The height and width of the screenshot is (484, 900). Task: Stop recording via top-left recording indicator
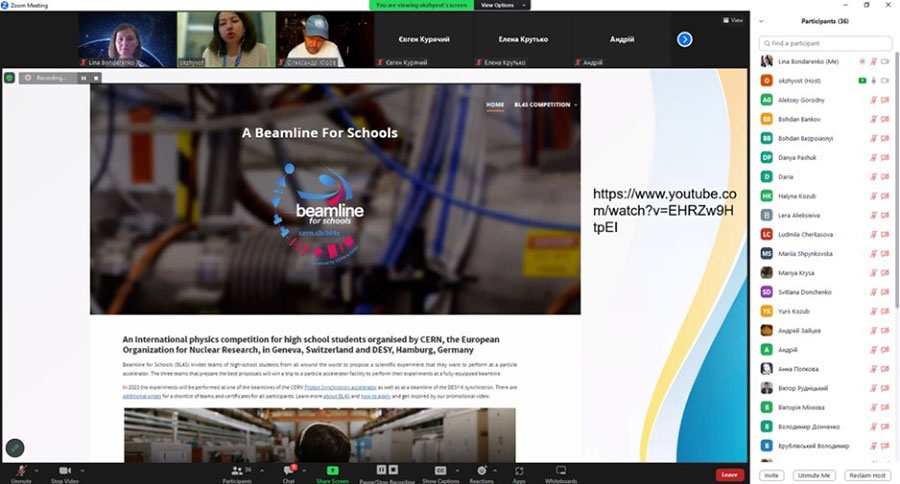click(x=96, y=78)
